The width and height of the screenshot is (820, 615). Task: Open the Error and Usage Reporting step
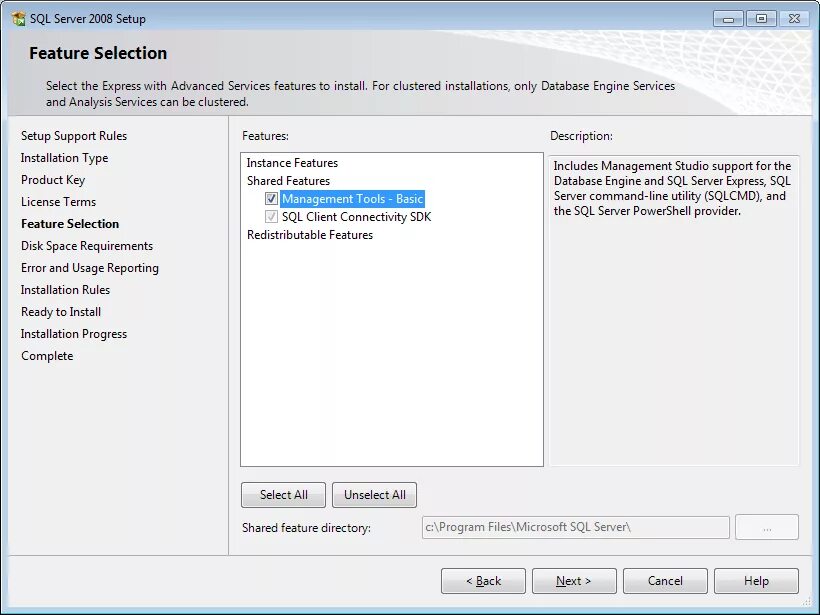(x=89, y=267)
